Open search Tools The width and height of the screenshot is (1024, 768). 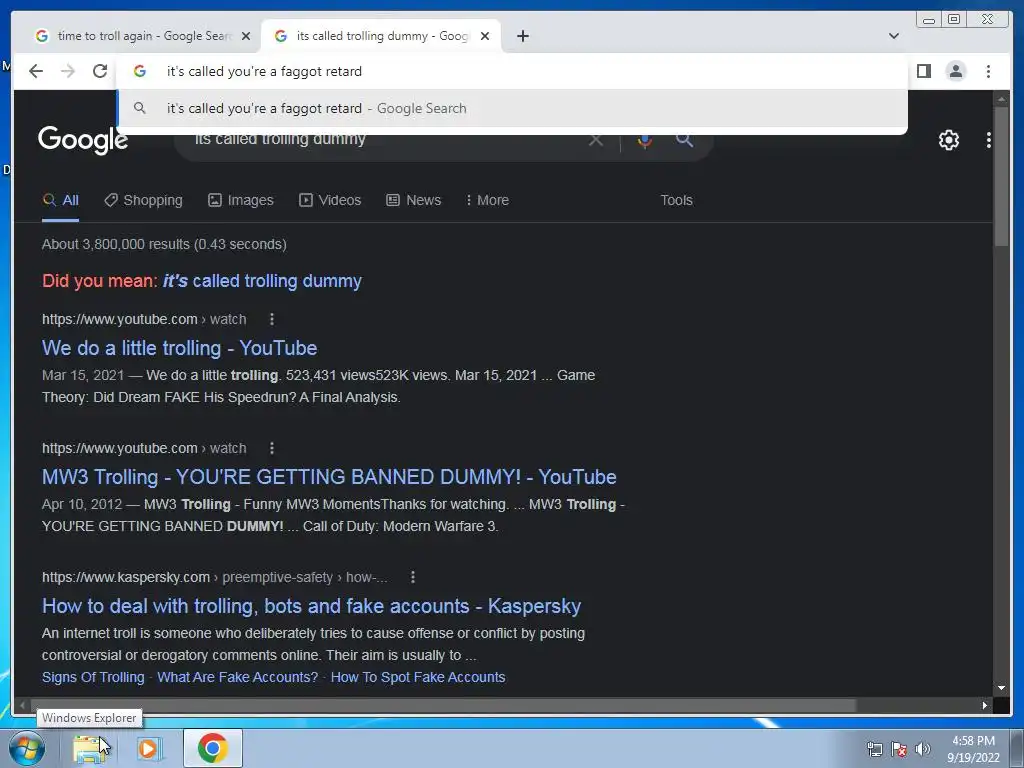tap(676, 200)
